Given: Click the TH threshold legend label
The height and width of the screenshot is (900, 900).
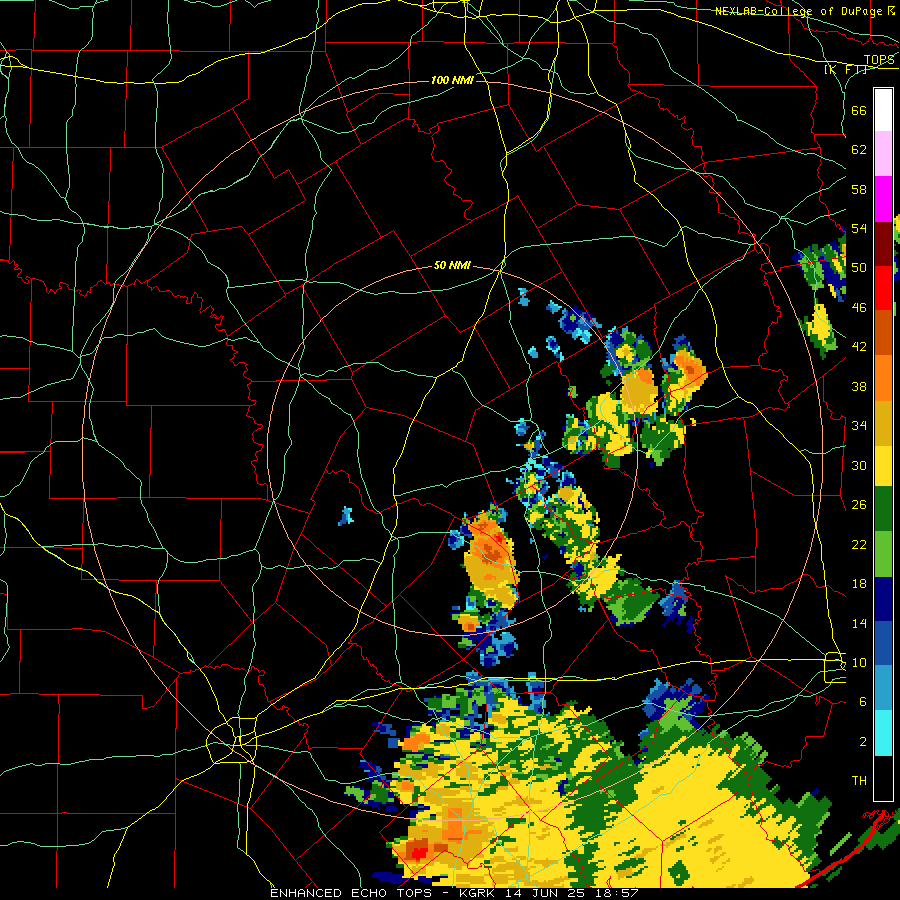Looking at the screenshot, I should [859, 781].
